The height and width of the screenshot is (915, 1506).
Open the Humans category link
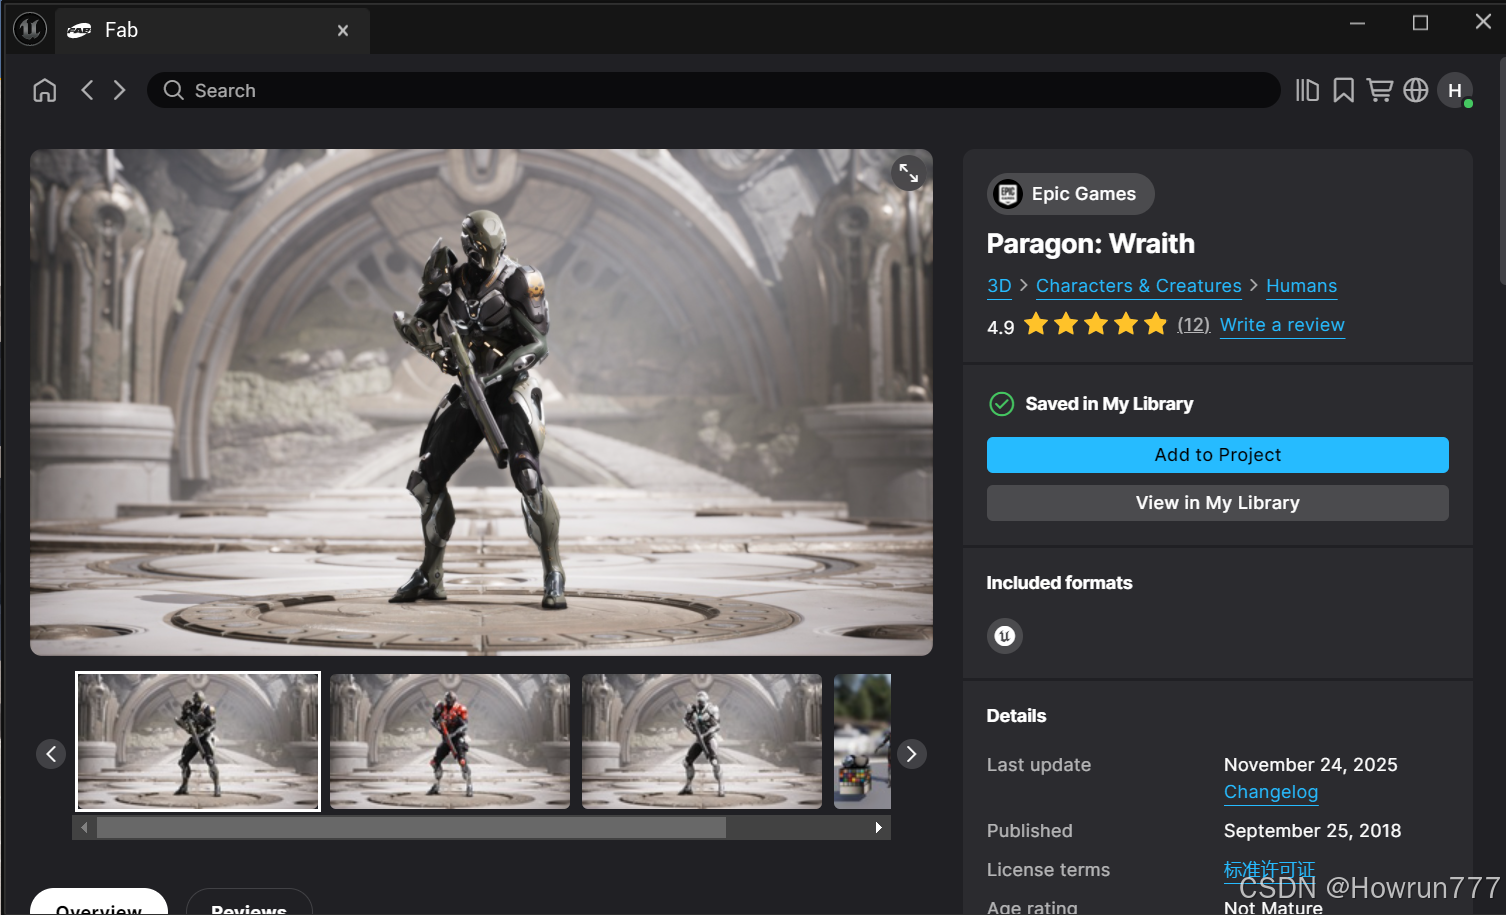[x=1301, y=286]
